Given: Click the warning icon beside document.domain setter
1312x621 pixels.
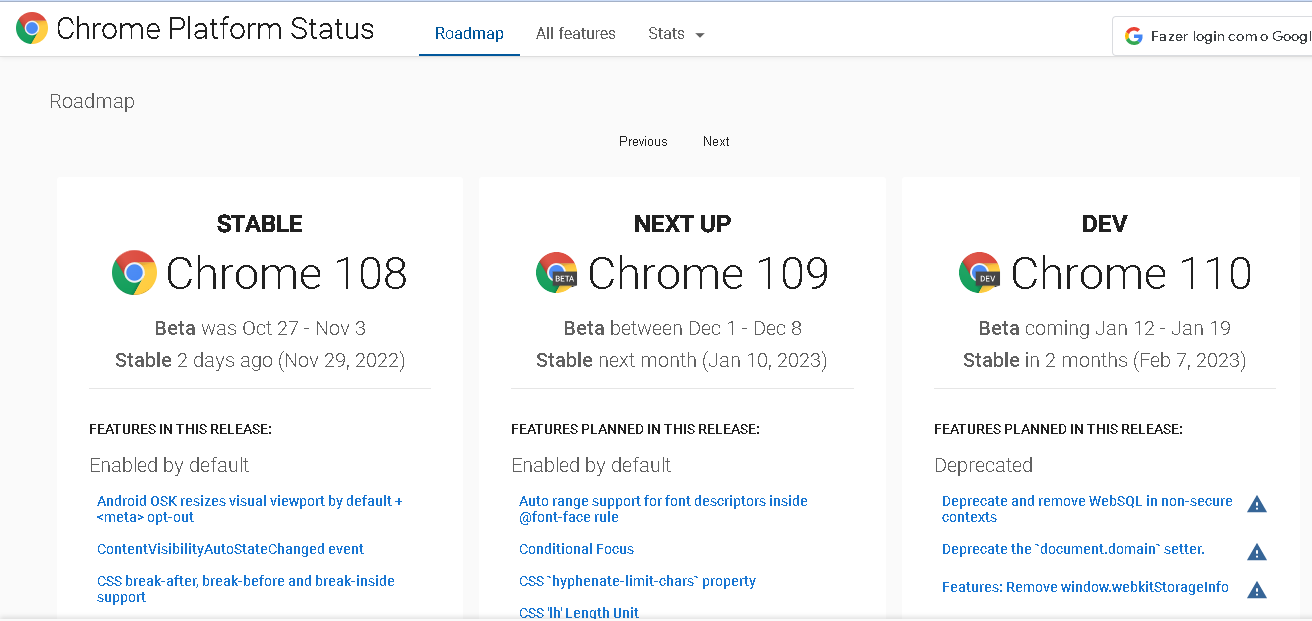Looking at the screenshot, I should pos(1257,551).
